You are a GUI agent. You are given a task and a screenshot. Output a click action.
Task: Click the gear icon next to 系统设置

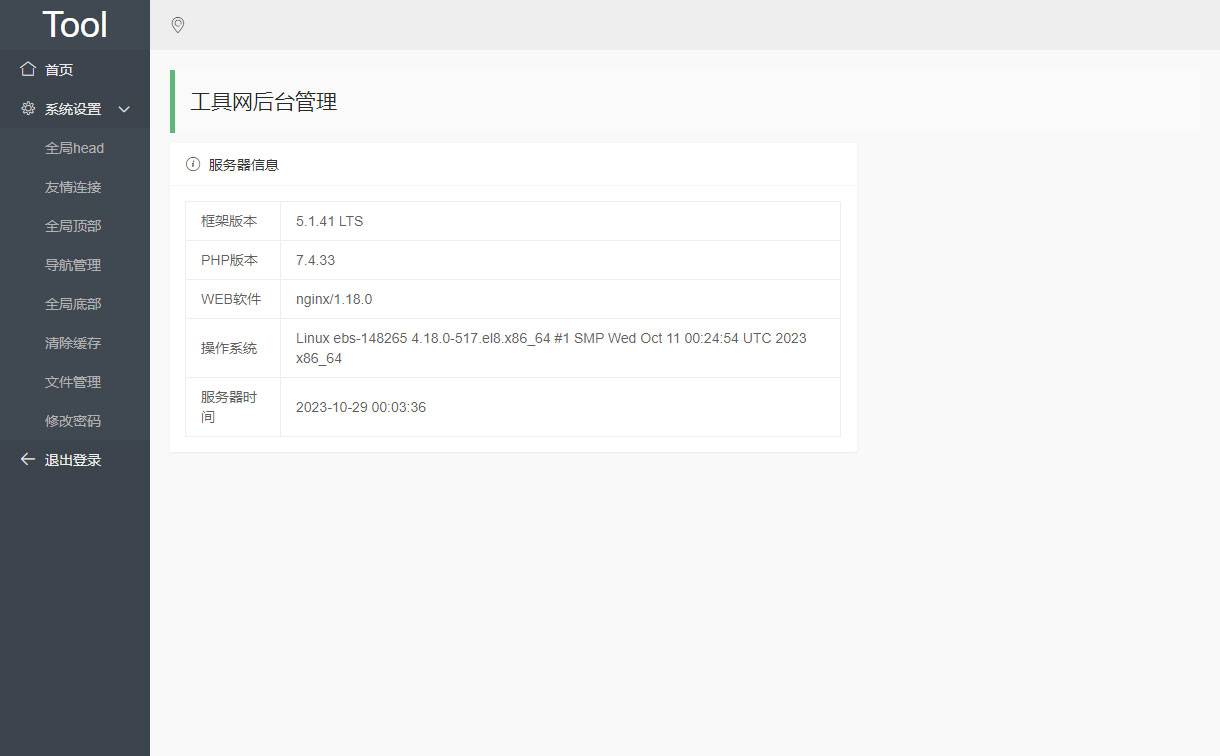coord(27,108)
